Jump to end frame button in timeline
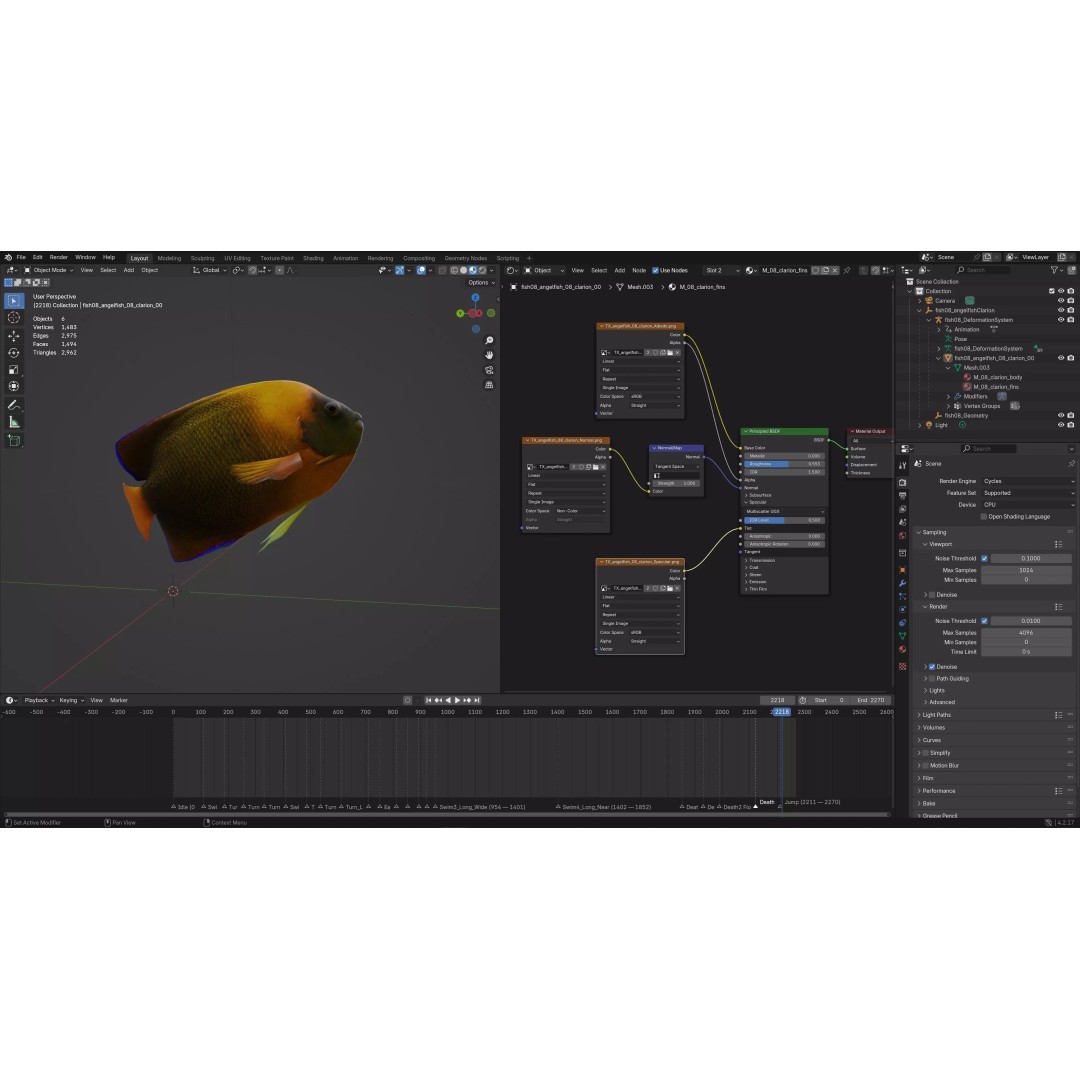The height and width of the screenshot is (1080, 1080). [x=477, y=700]
